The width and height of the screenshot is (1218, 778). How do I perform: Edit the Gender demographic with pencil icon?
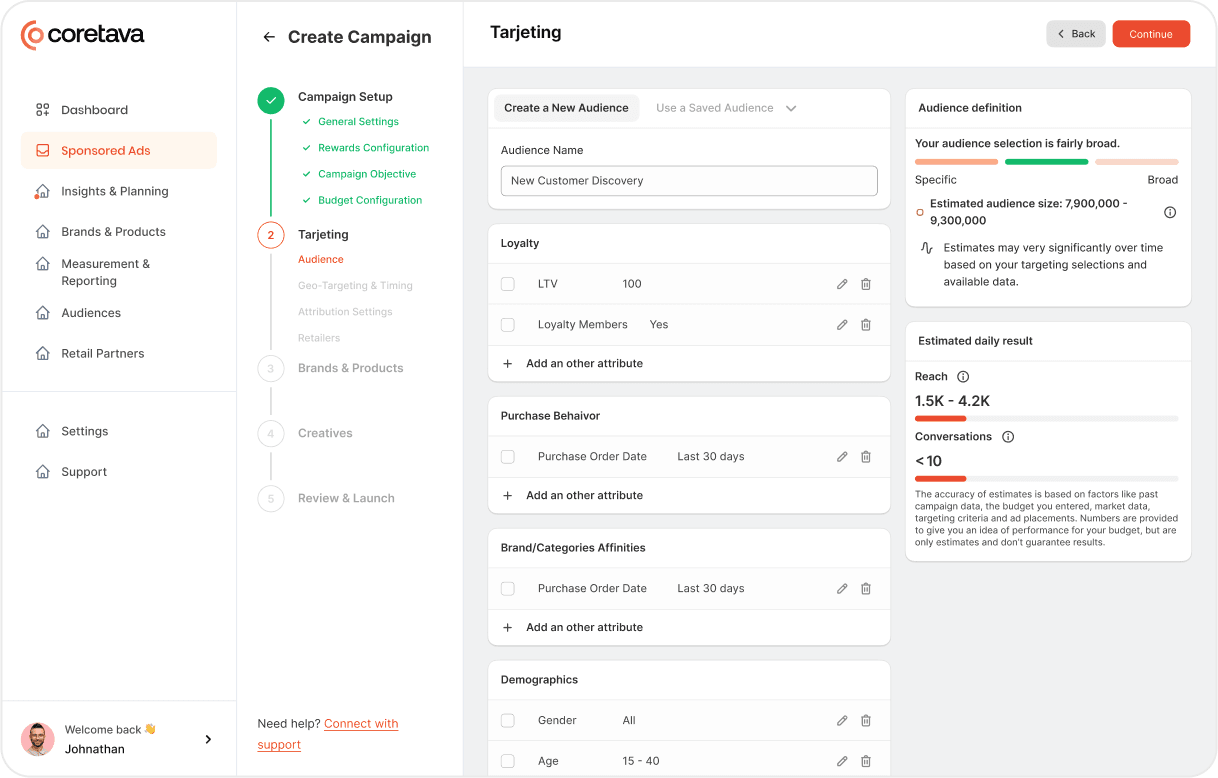point(842,721)
